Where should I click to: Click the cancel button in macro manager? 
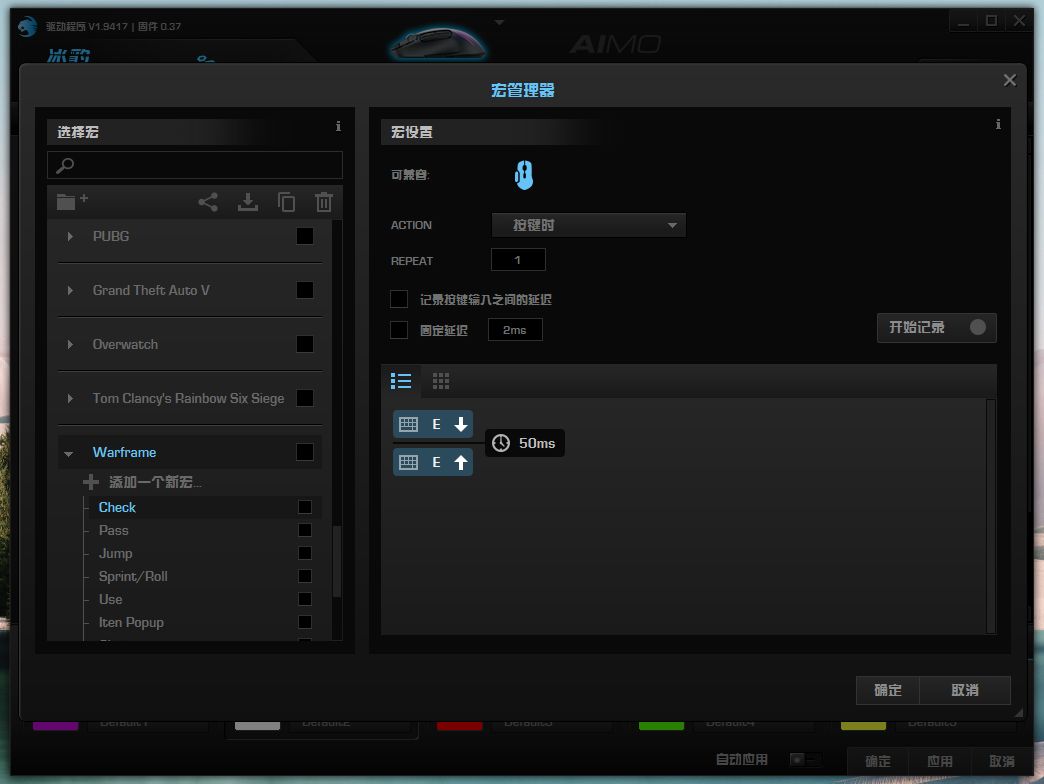[965, 690]
